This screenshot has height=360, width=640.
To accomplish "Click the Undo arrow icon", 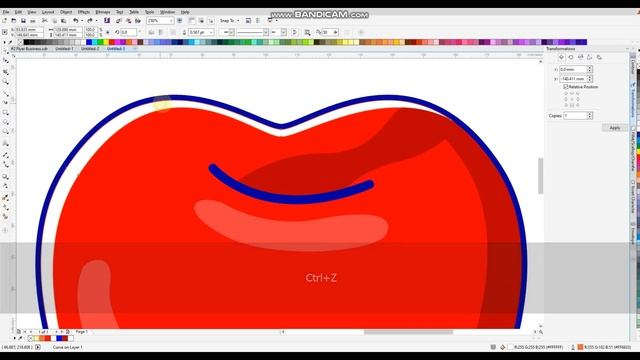I will (x=76, y=20).
